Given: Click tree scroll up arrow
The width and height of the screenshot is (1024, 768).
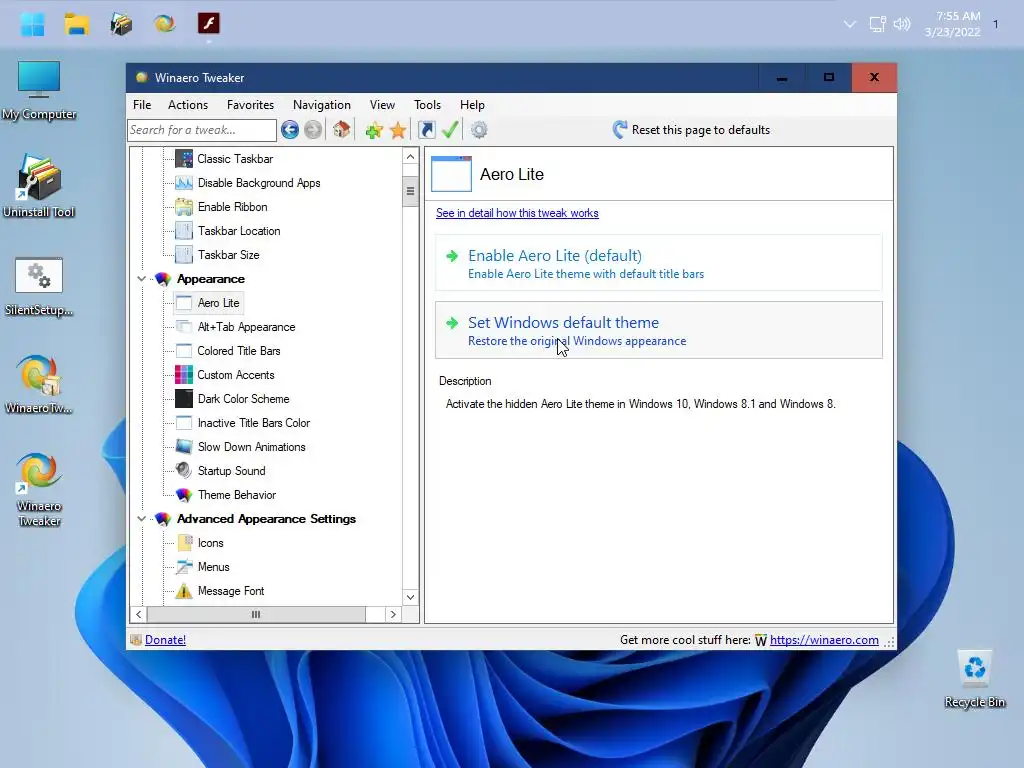Looking at the screenshot, I should point(410,157).
